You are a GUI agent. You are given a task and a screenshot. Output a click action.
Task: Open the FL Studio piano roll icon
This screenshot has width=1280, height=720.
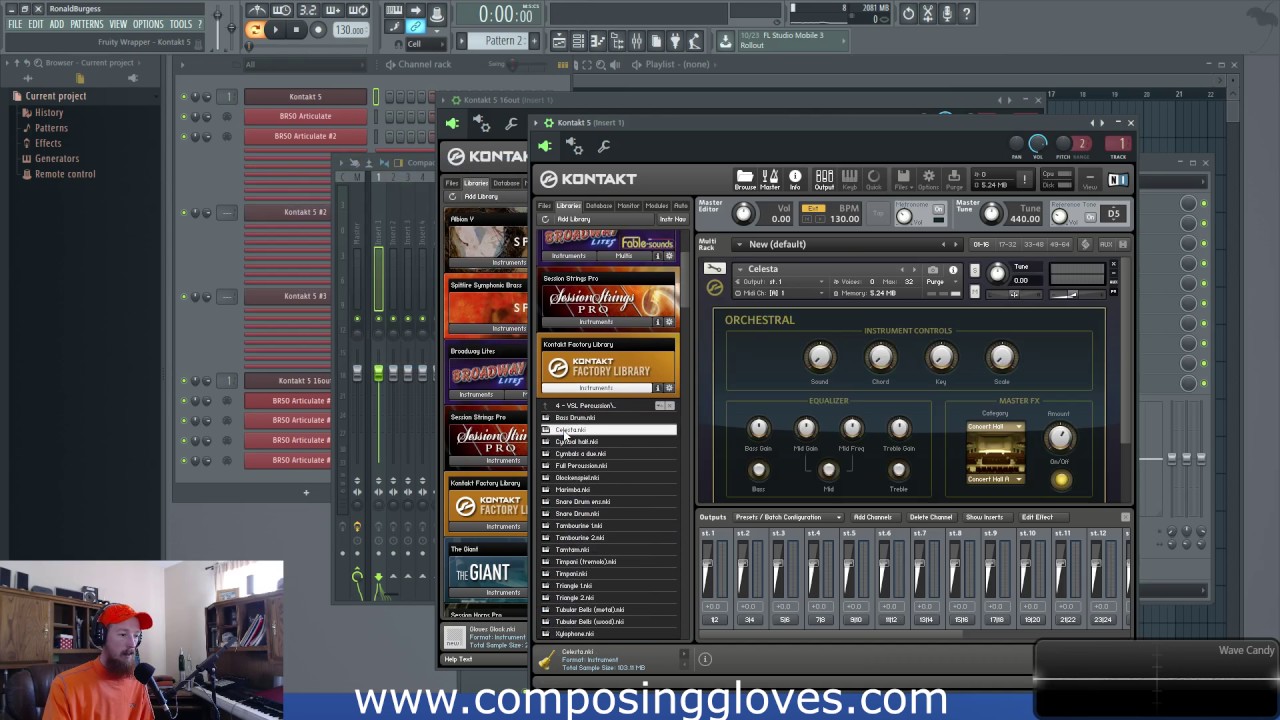pos(598,41)
